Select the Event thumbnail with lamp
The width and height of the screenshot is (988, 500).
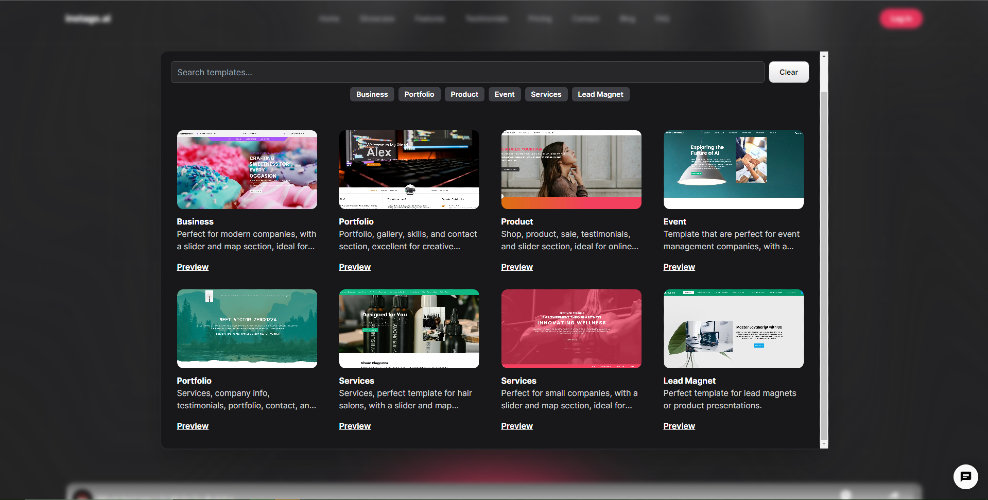pyautogui.click(x=733, y=169)
